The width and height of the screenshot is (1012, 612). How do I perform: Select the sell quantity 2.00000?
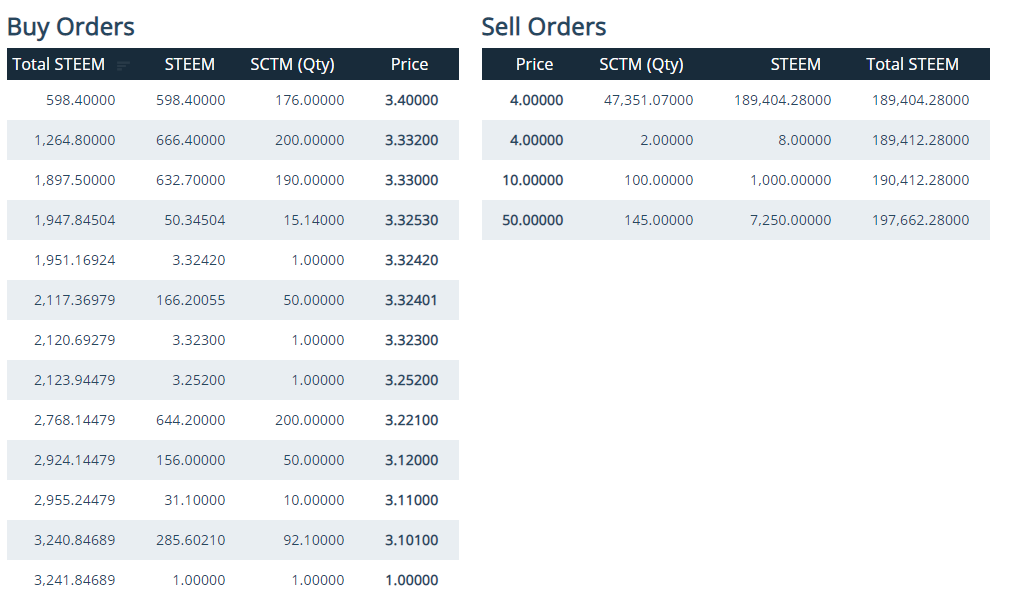click(667, 140)
